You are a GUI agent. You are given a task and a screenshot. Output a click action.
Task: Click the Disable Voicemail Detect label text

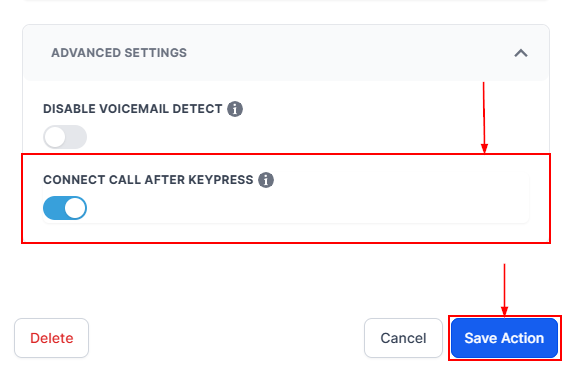133,109
